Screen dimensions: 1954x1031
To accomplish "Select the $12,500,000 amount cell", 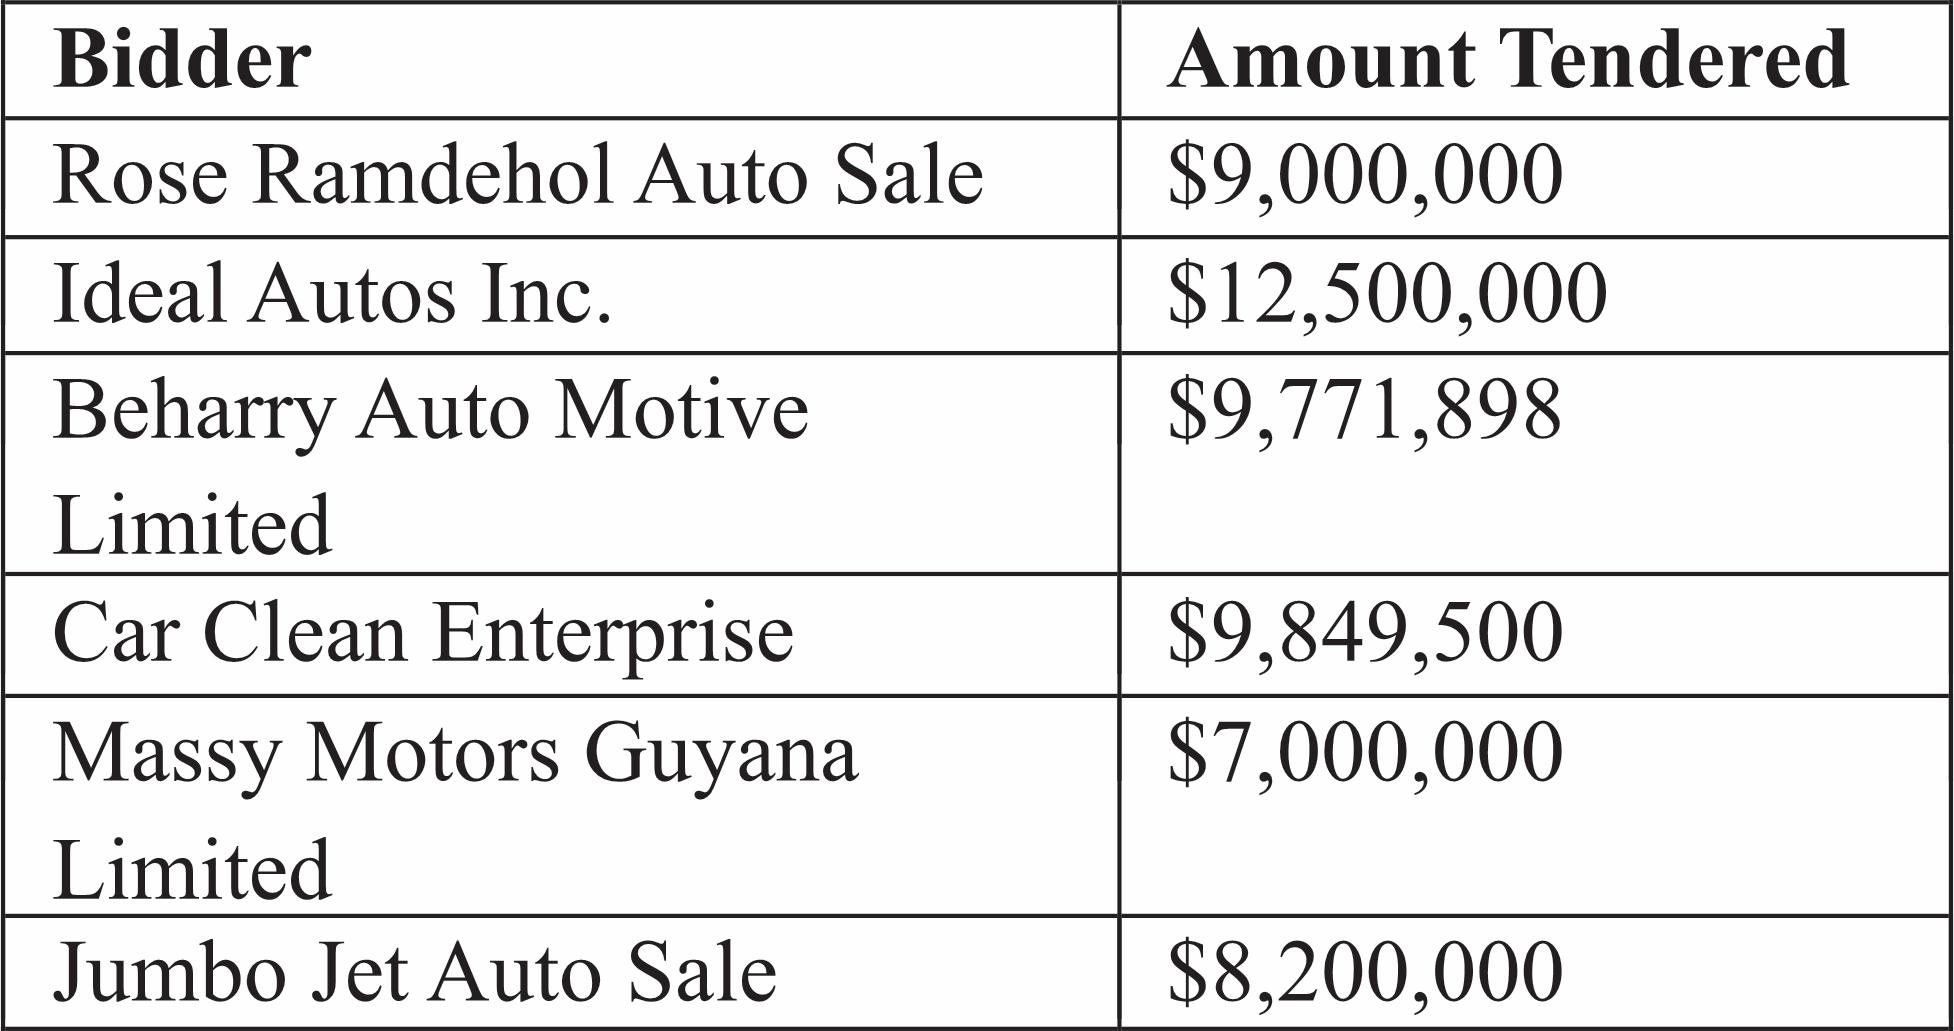I will click(1386, 294).
